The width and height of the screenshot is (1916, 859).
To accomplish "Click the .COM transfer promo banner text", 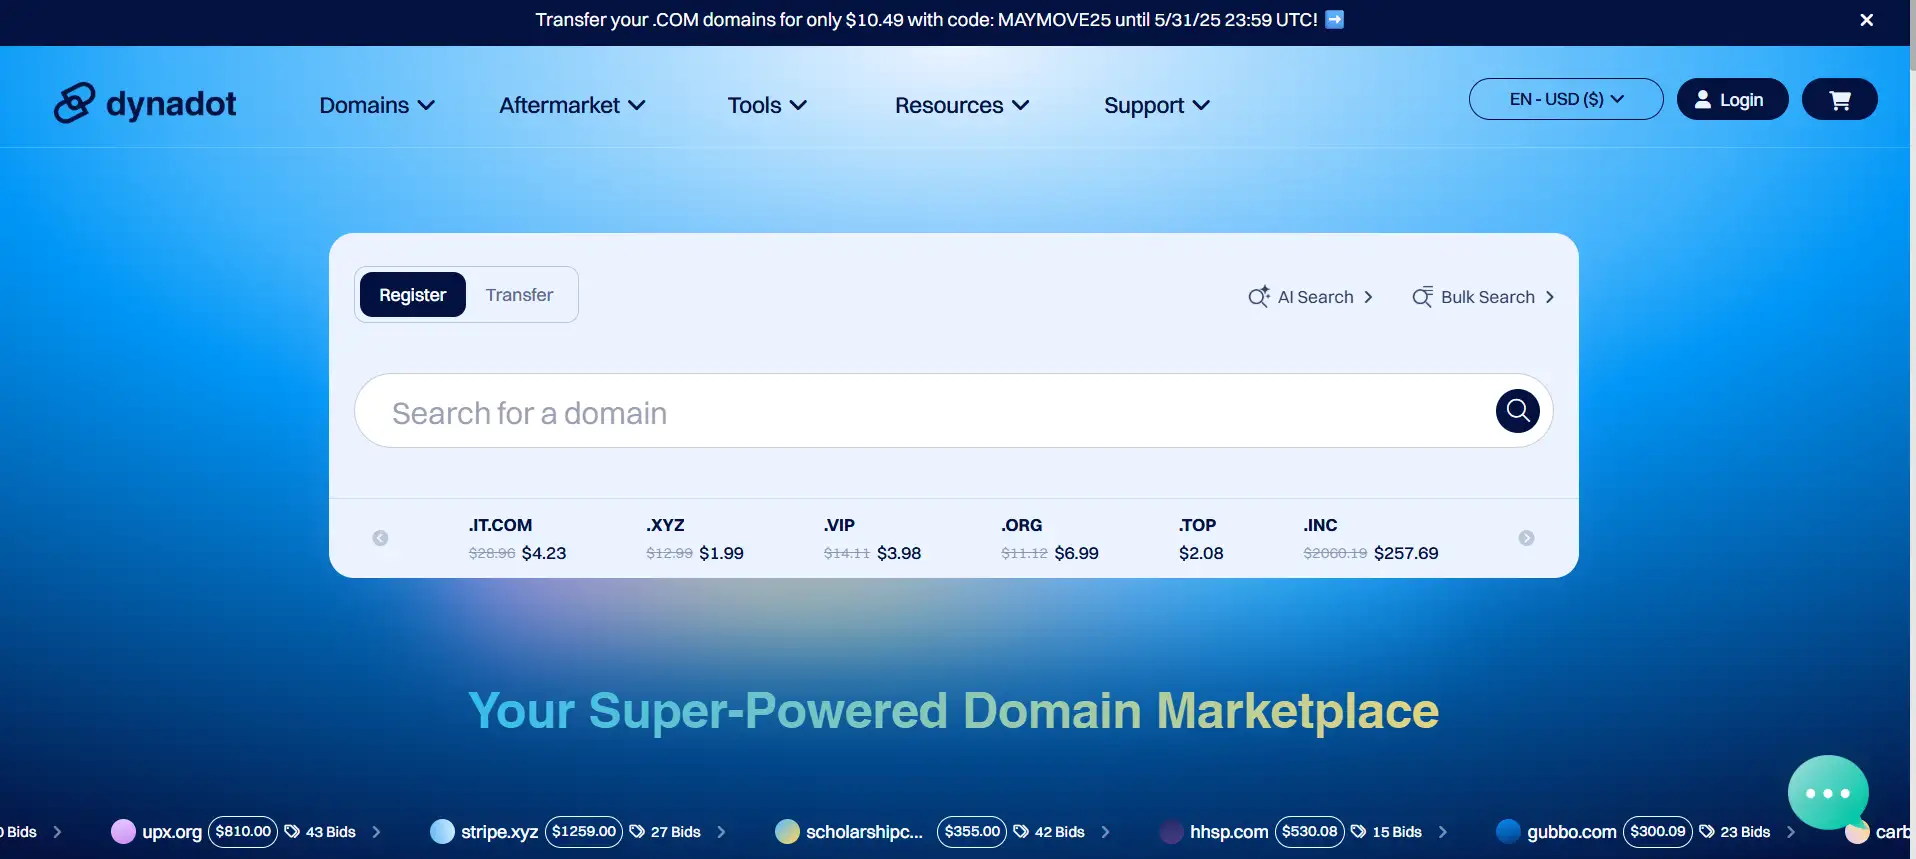I will pyautogui.click(x=926, y=20).
